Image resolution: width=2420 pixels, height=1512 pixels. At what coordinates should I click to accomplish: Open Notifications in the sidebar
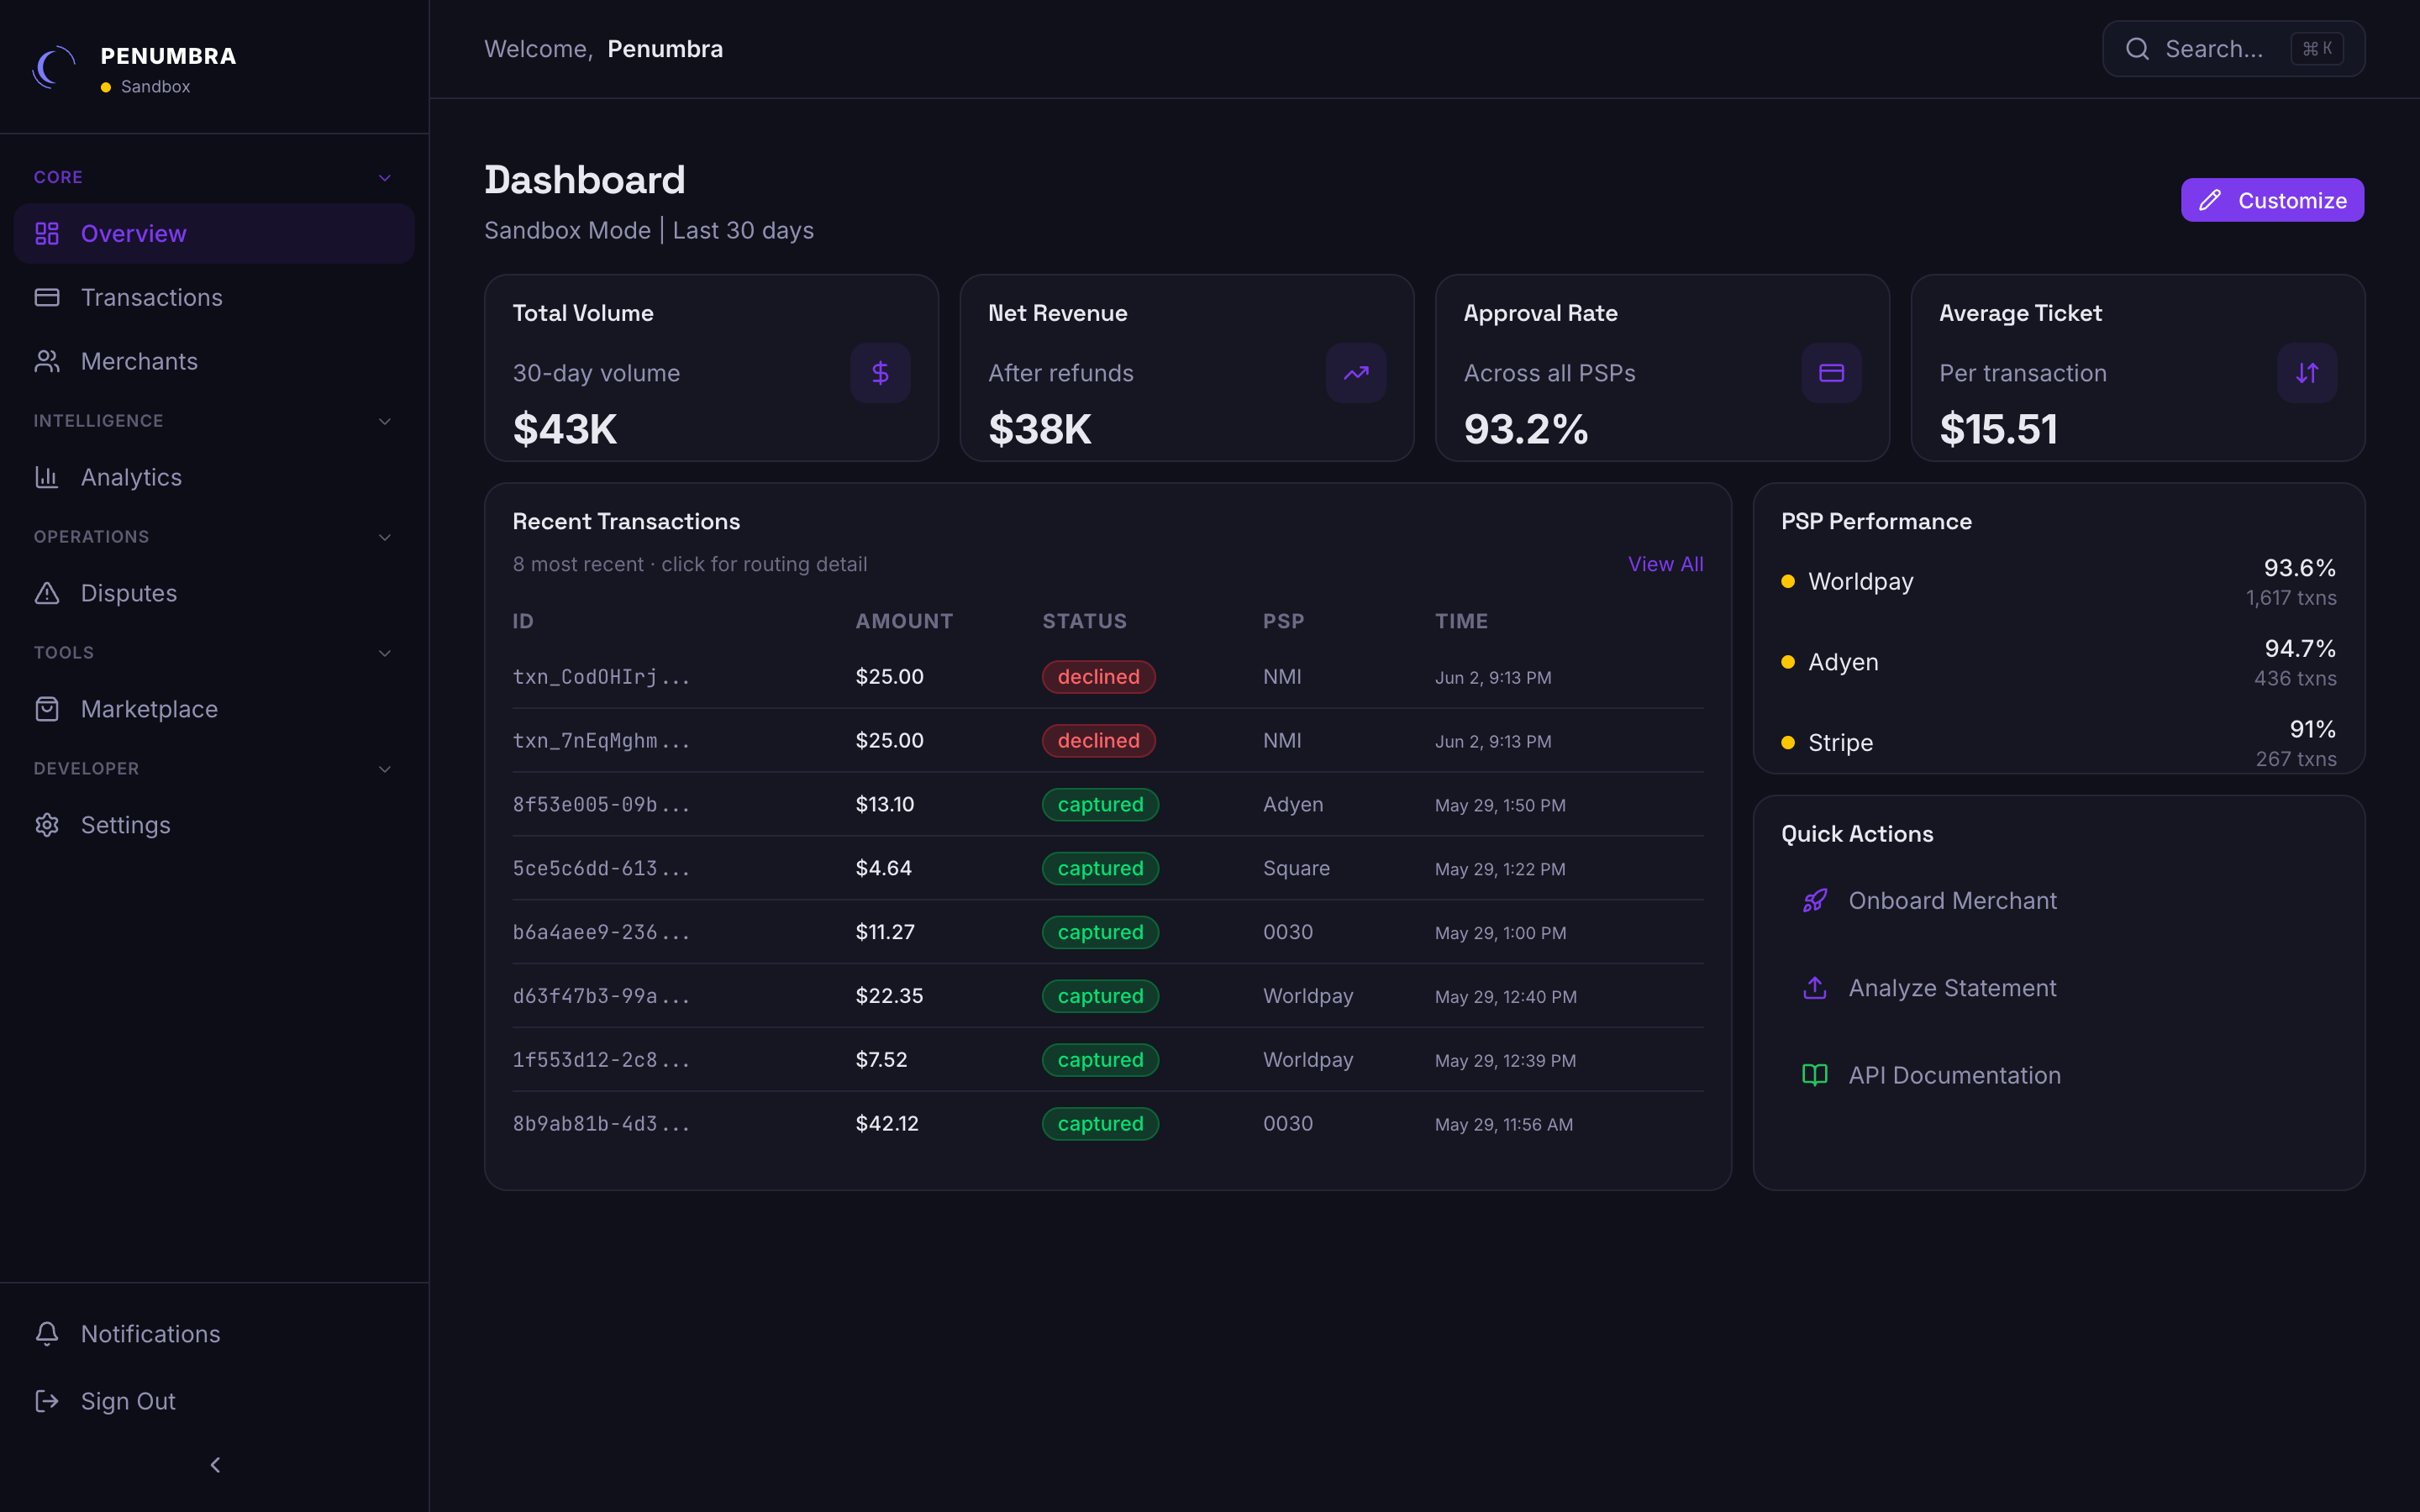tap(214, 1333)
